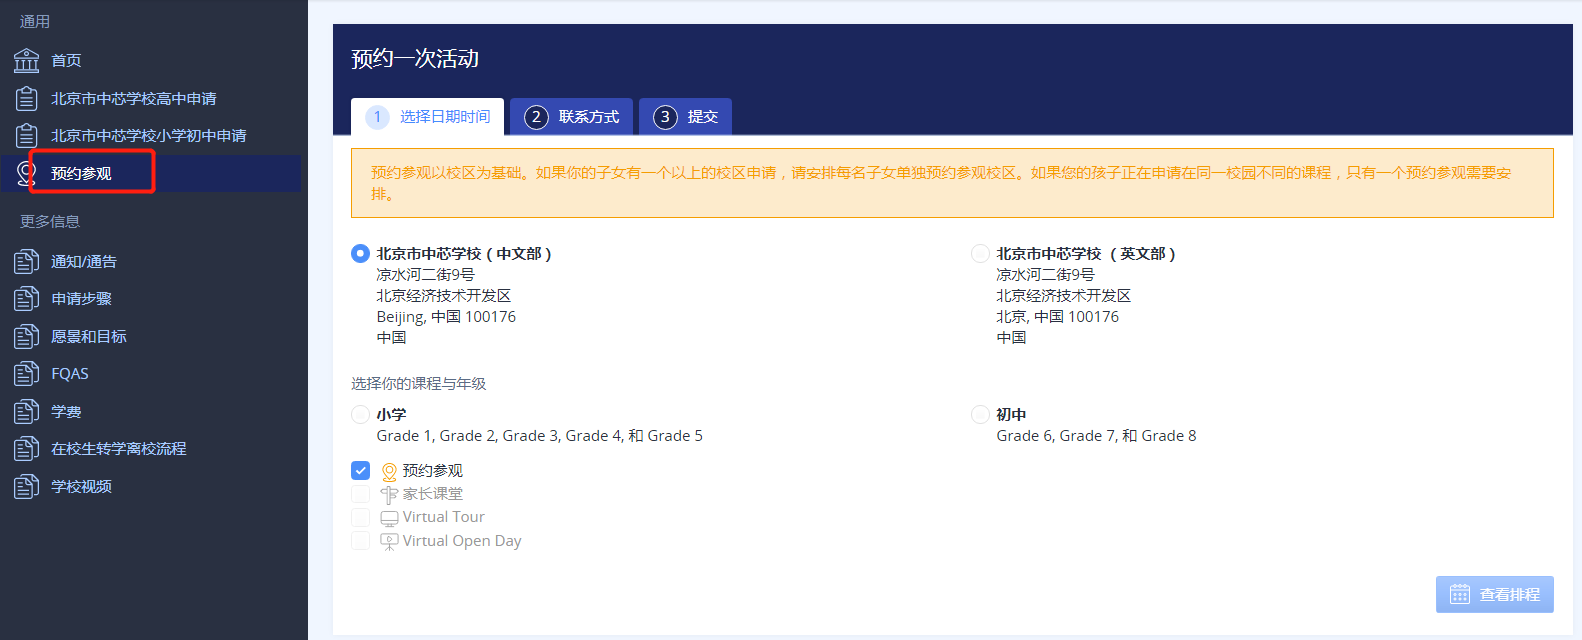1582x640 pixels.
Task: Click the document icon next to 通知/通告
Action: (x=26, y=262)
